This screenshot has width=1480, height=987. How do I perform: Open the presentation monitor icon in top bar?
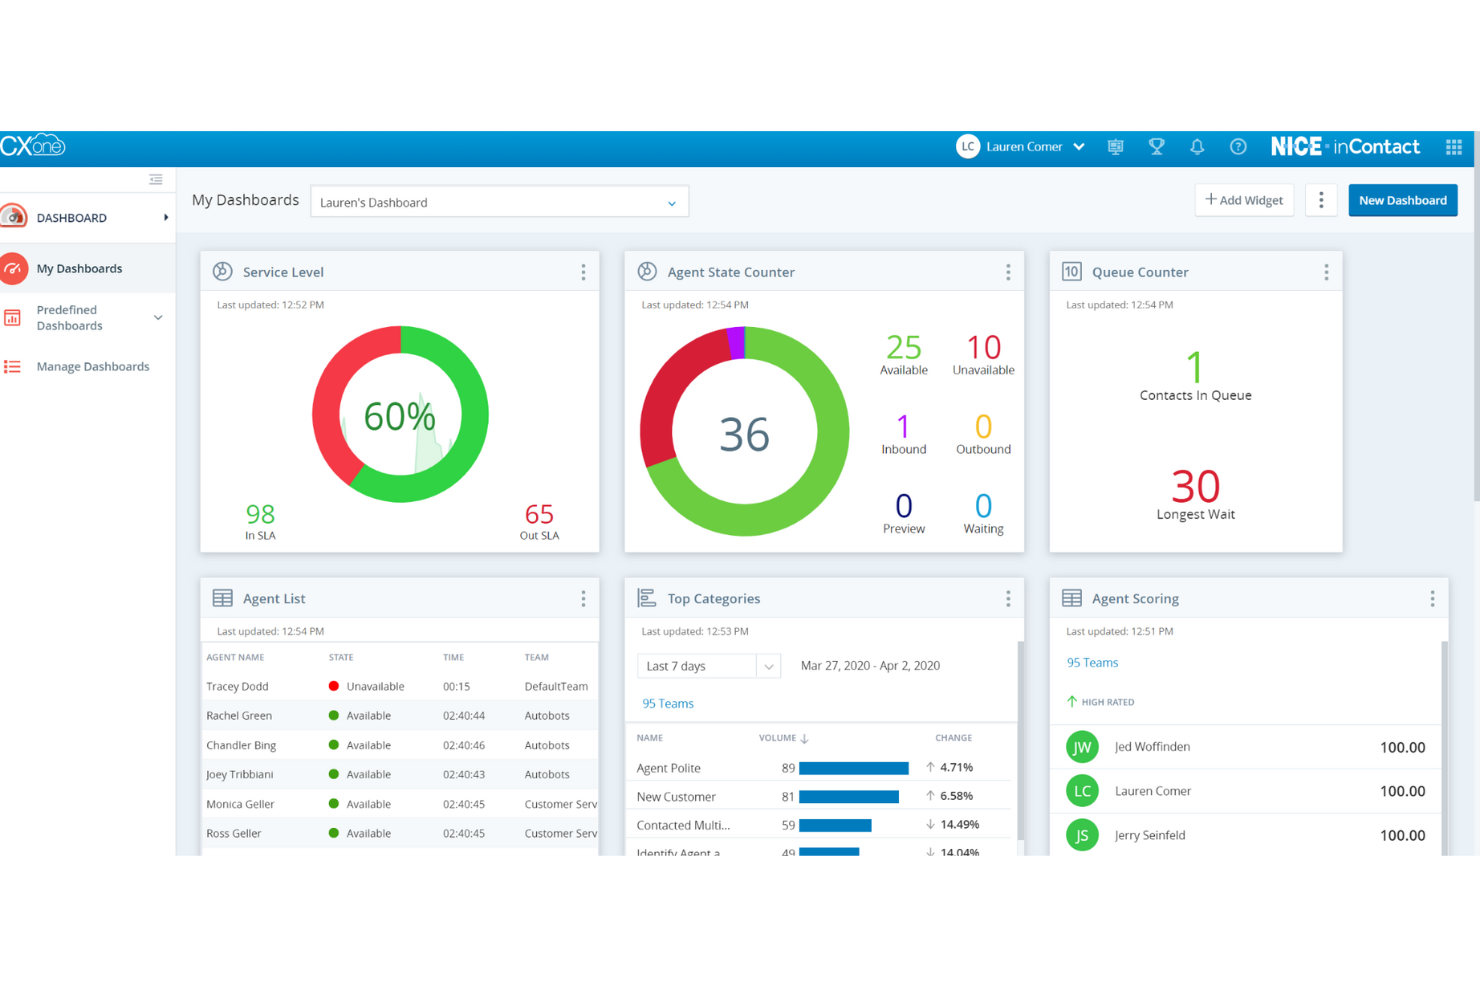point(1115,146)
